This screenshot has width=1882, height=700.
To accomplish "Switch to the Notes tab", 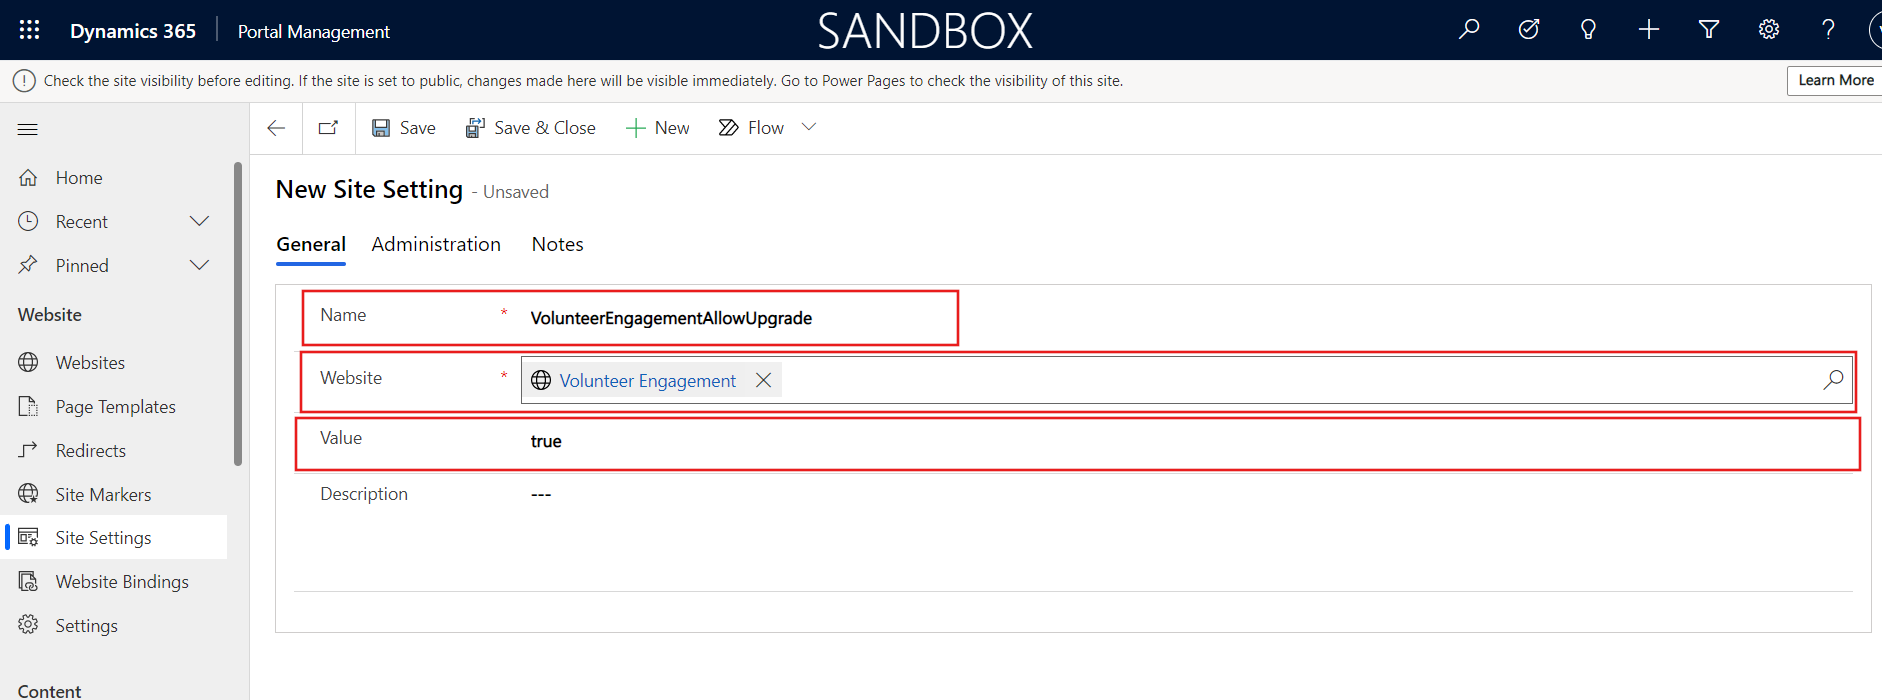I will (x=557, y=244).
